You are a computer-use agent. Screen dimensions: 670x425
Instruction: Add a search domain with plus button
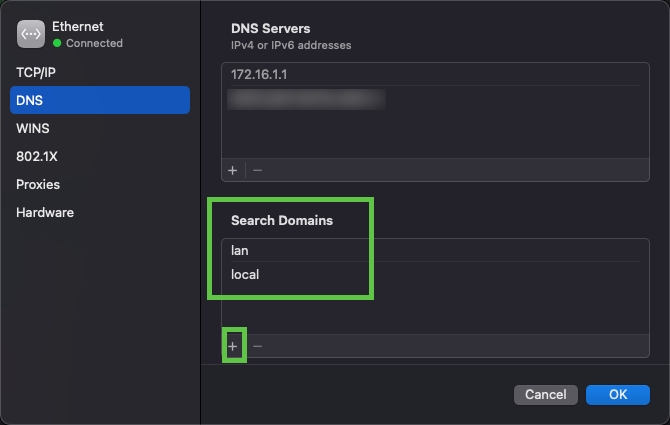pos(233,346)
